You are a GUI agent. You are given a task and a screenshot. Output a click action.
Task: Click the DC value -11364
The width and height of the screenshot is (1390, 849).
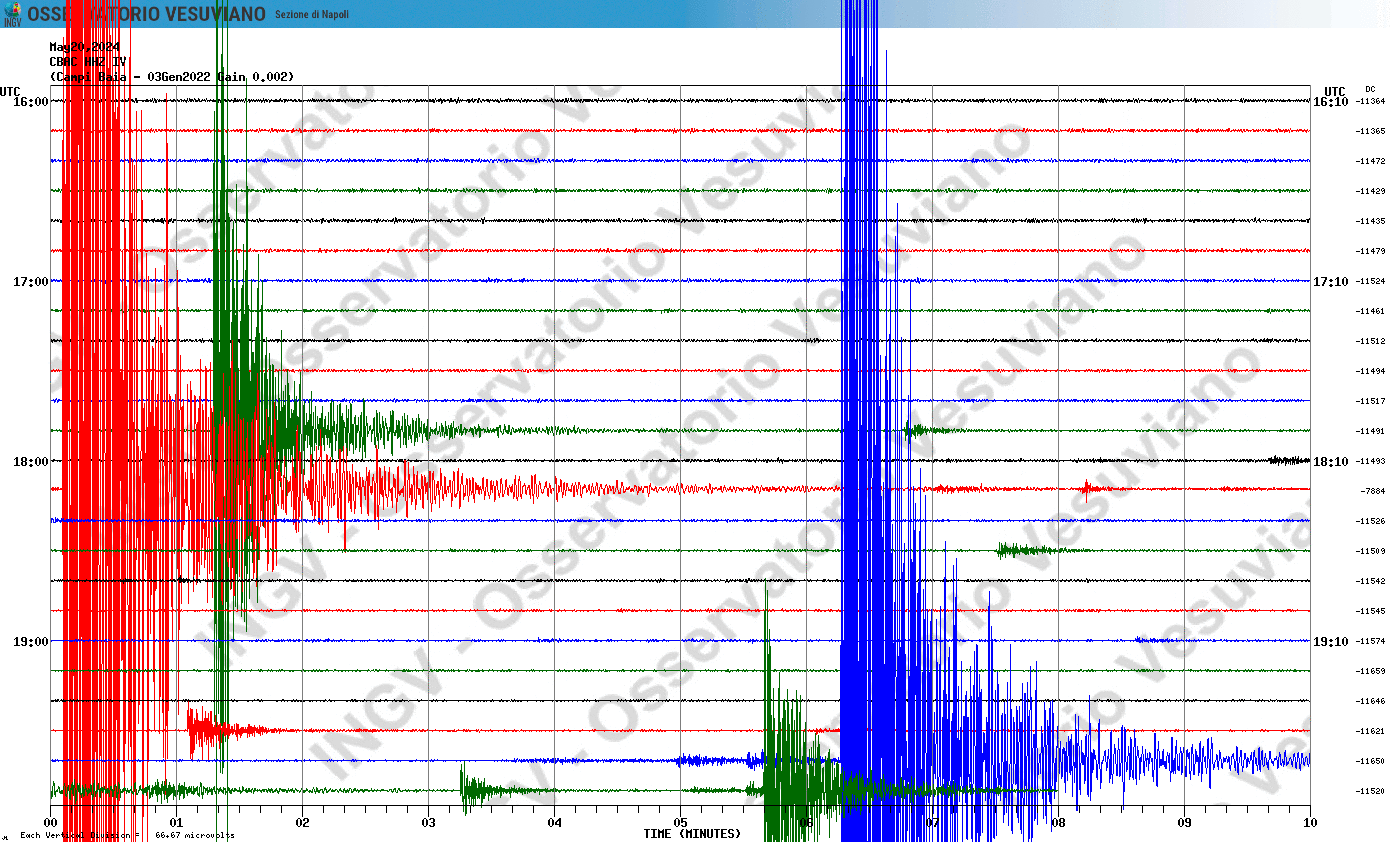[x=1370, y=101]
